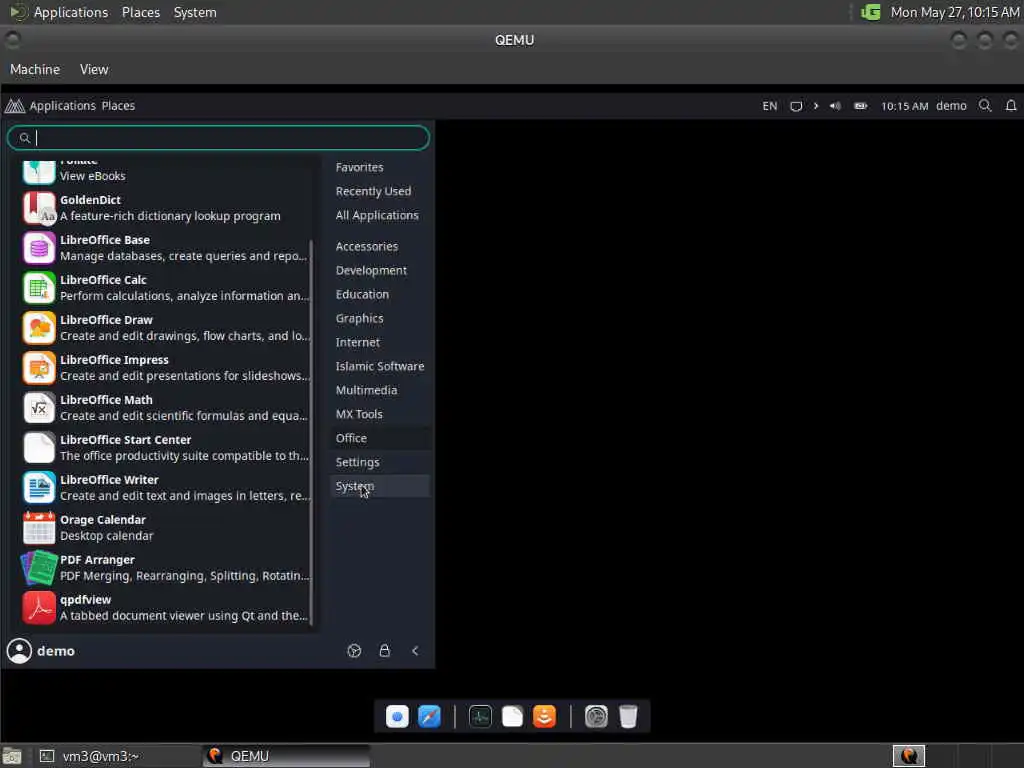Lock the screen with padlock icon
Screen dimensions: 1024x768
385,650
